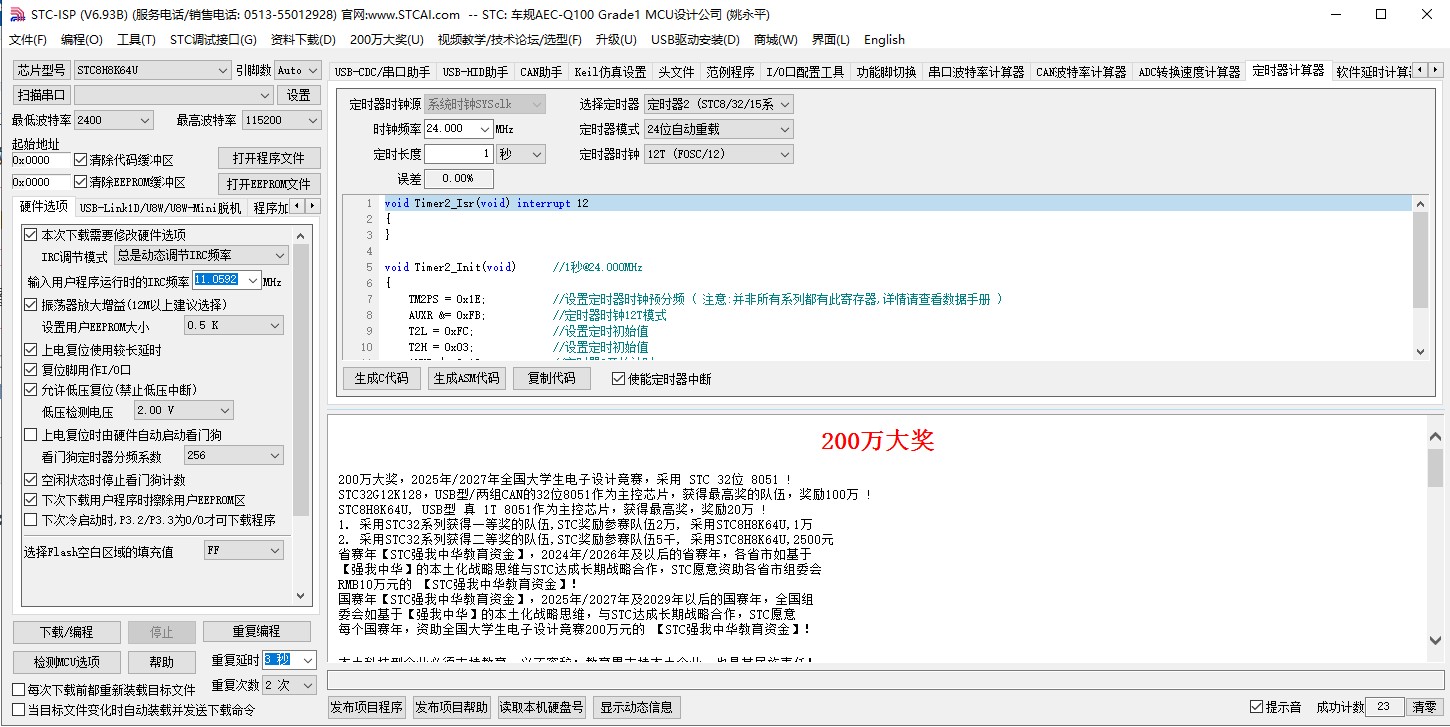This screenshot has height=727, width=1450.
Task: Open 文件(F) menu
Action: pyautogui.click(x=28, y=40)
